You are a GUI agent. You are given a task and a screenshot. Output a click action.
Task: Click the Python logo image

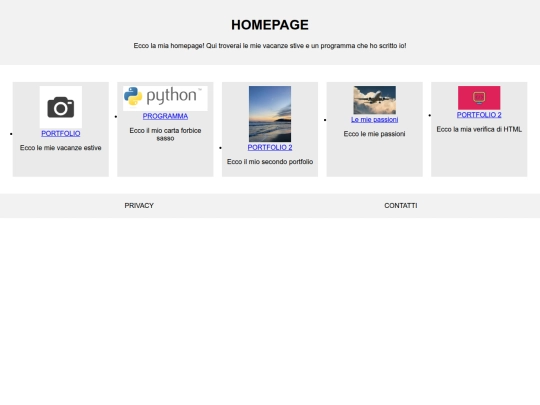[x=165, y=98]
